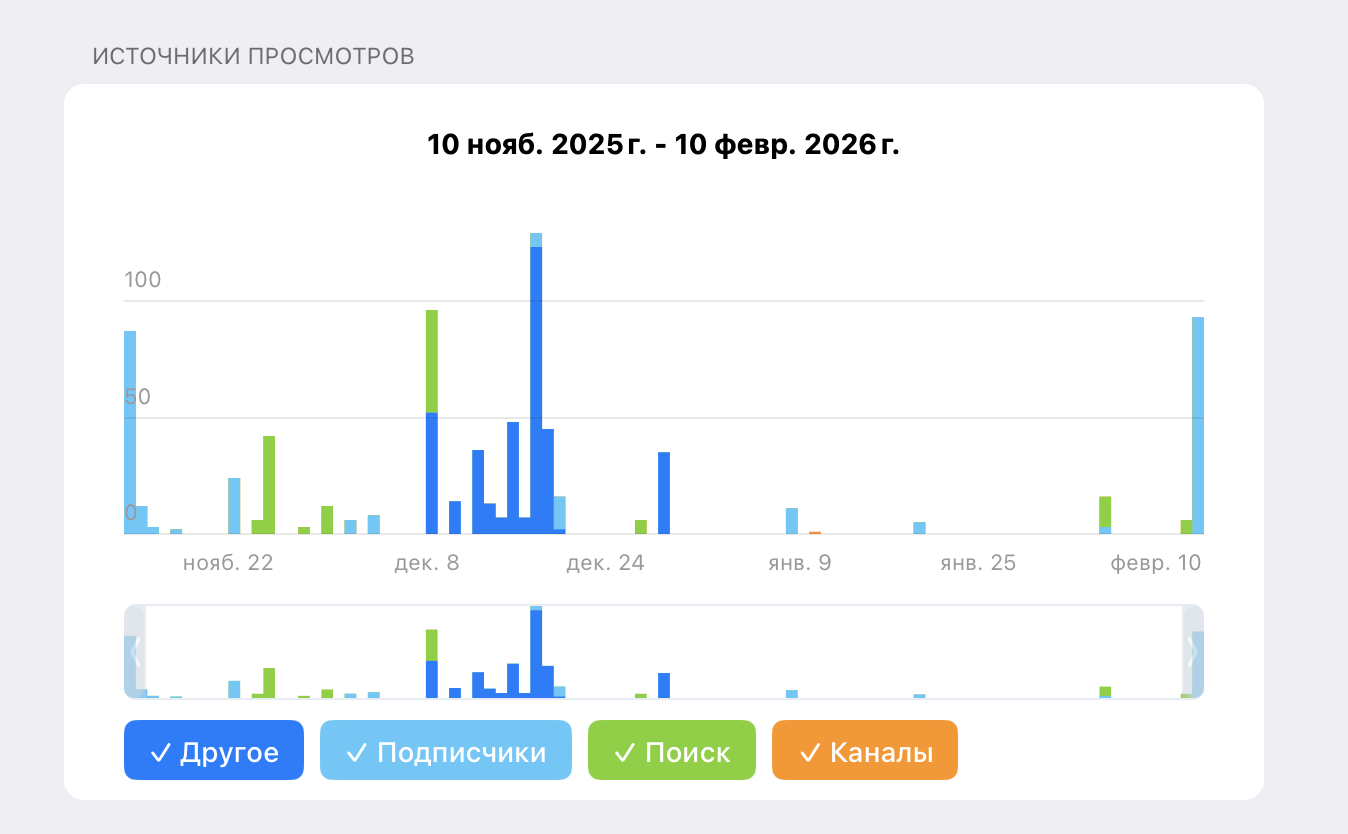Select the tiny orange bar near янв. 9
The height and width of the screenshot is (834, 1348).
[815, 532]
